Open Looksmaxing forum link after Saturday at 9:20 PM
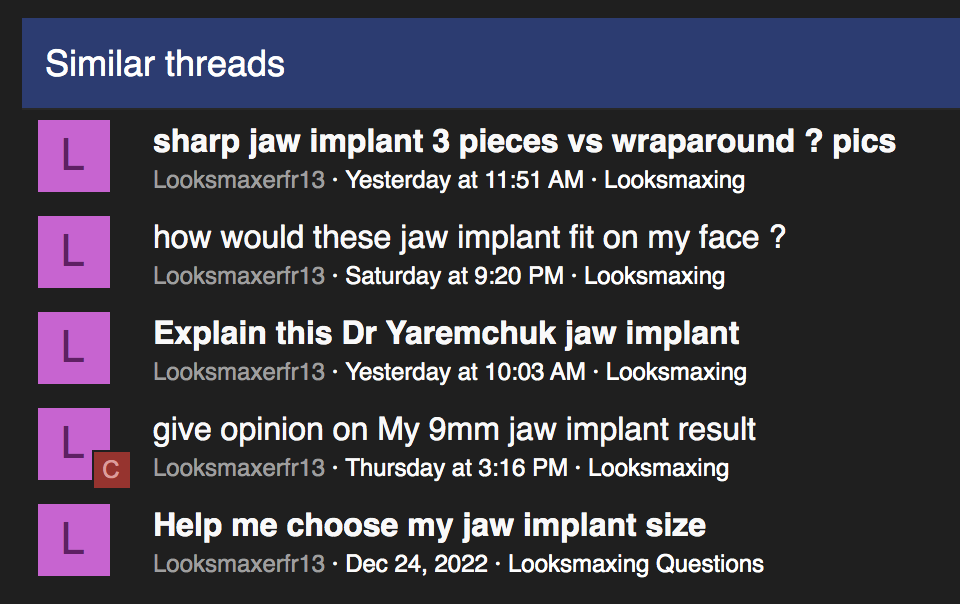Viewport: 960px width, 604px height. 654,276
